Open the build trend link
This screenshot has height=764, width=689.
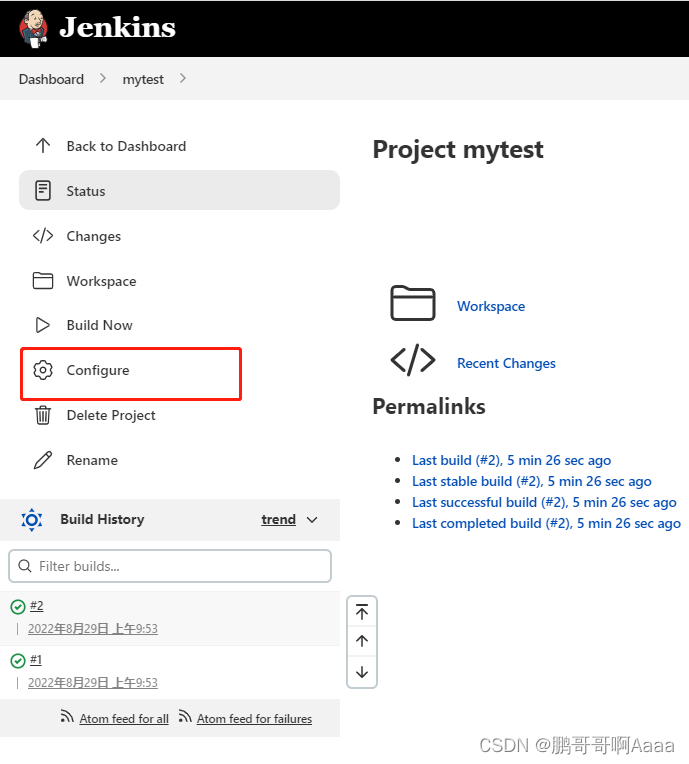tap(278, 519)
